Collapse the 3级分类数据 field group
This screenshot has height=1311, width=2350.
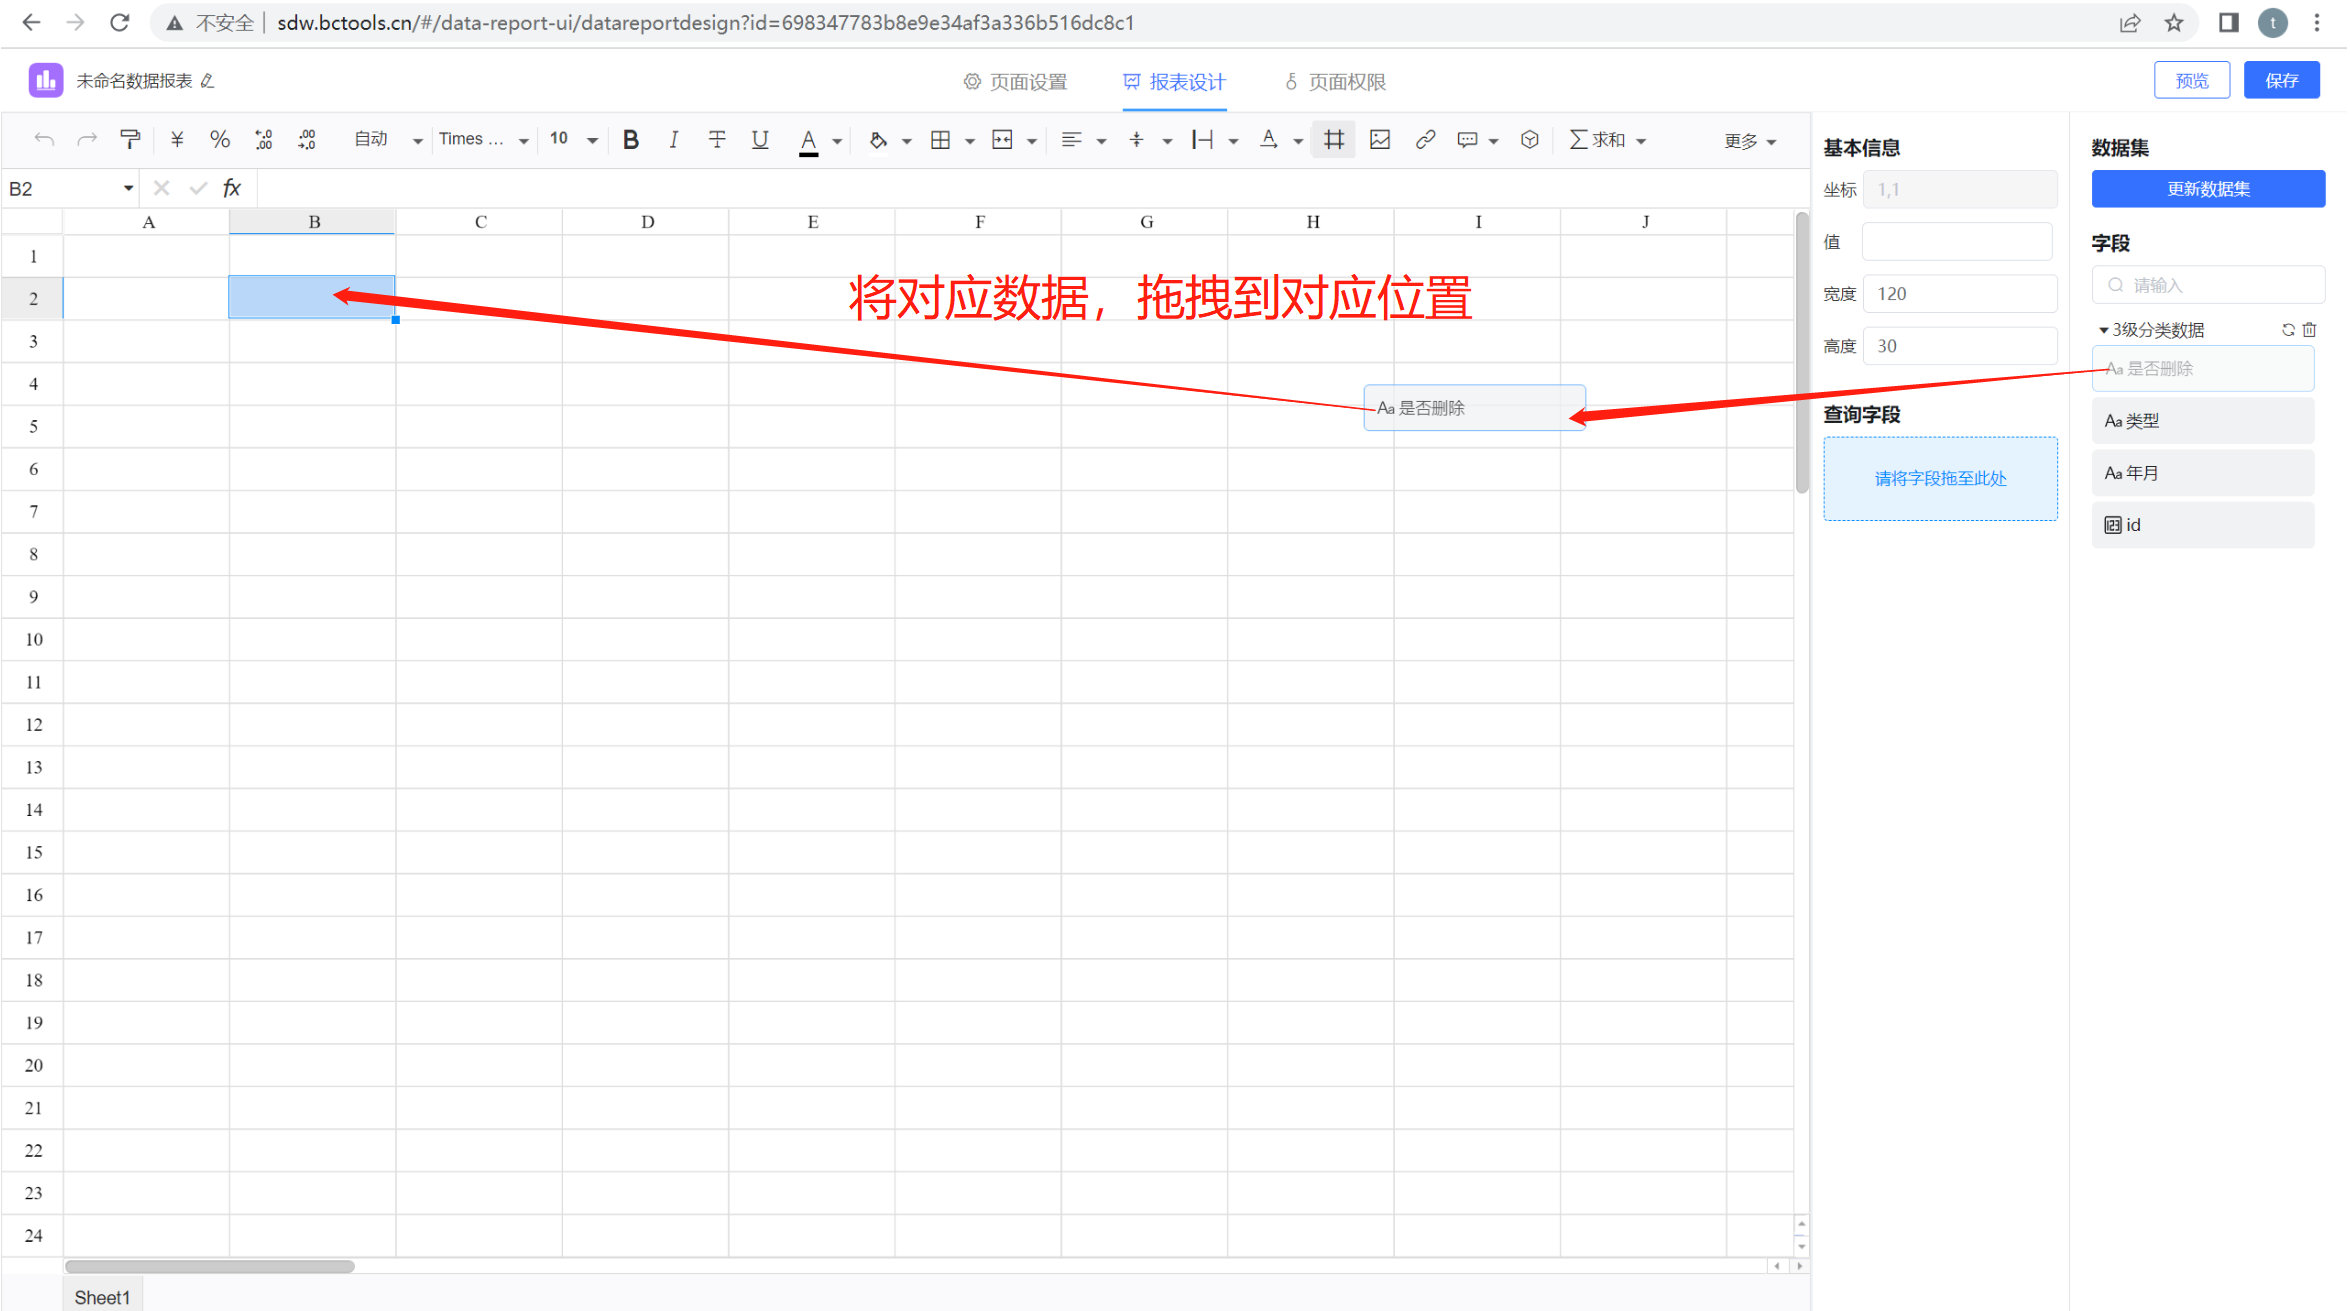click(x=2103, y=329)
